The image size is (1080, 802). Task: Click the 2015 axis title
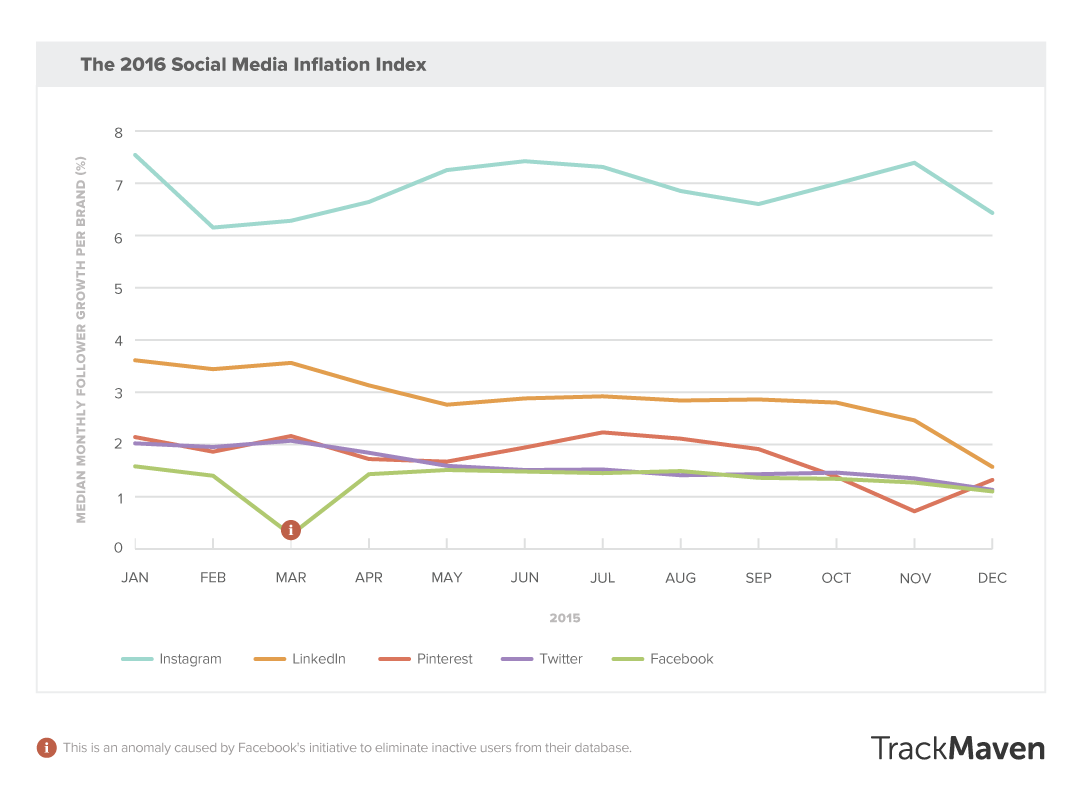coord(564,618)
